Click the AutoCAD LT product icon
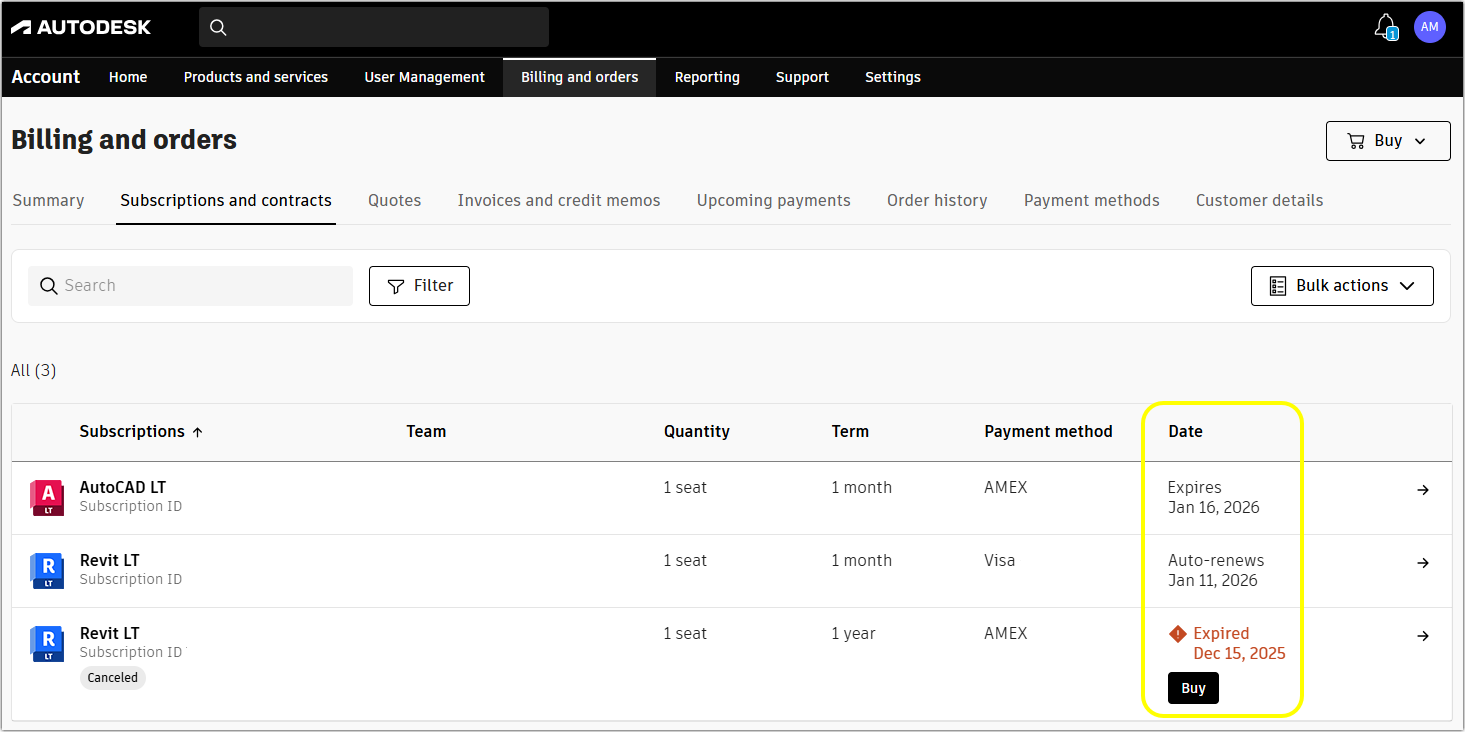The height and width of the screenshot is (733, 1466). click(x=47, y=497)
